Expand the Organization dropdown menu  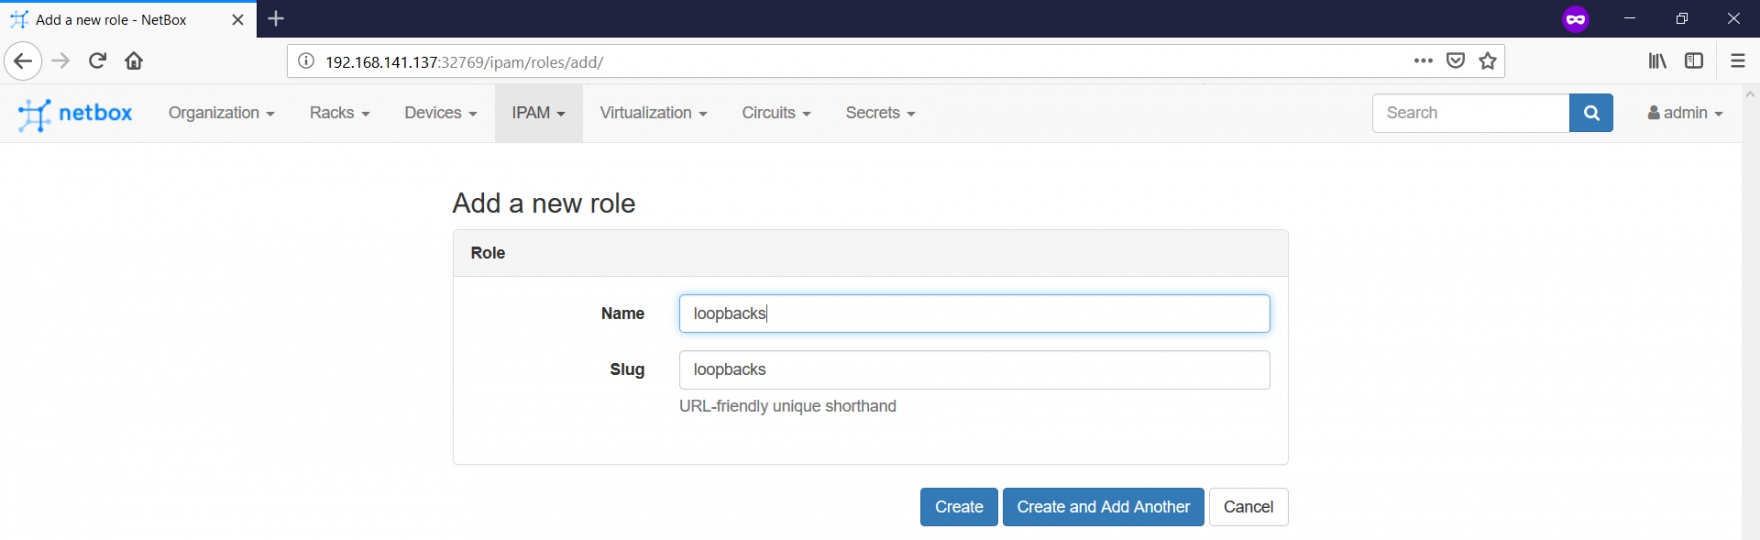(x=221, y=113)
